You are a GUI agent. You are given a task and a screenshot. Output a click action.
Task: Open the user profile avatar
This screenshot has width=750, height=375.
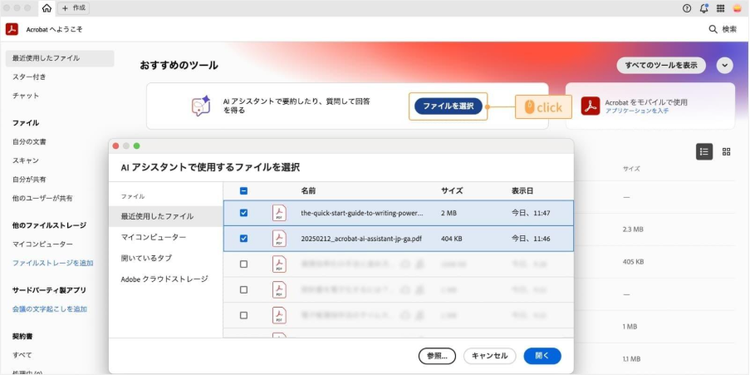pyautogui.click(x=737, y=8)
